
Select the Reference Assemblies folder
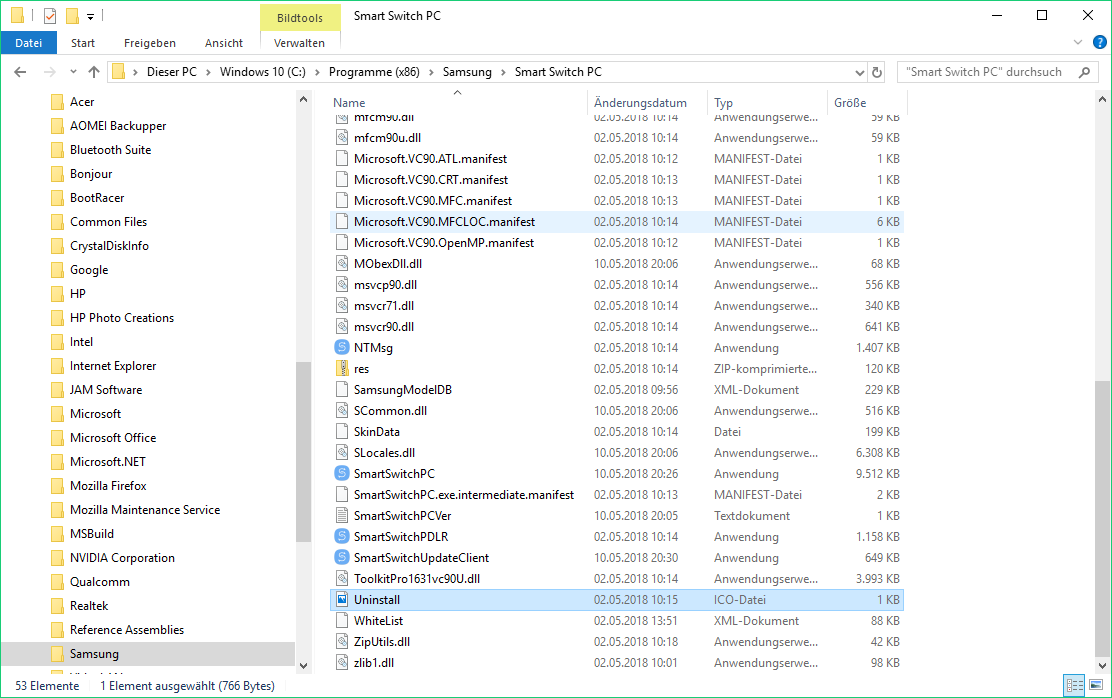(126, 629)
